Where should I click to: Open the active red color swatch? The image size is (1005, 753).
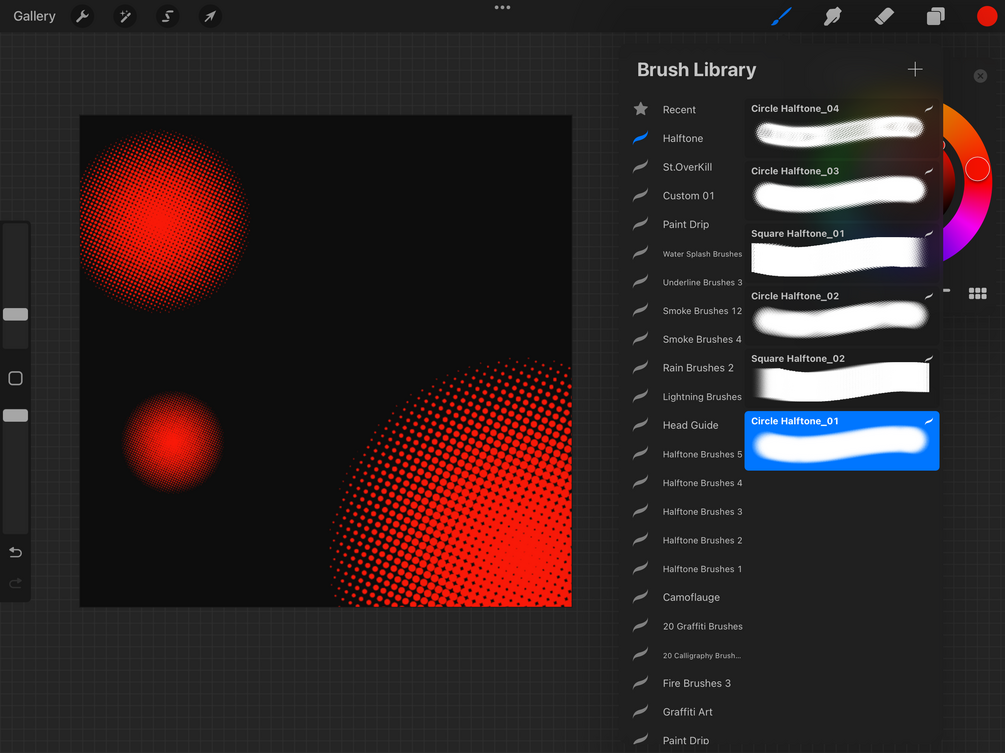tap(987, 16)
